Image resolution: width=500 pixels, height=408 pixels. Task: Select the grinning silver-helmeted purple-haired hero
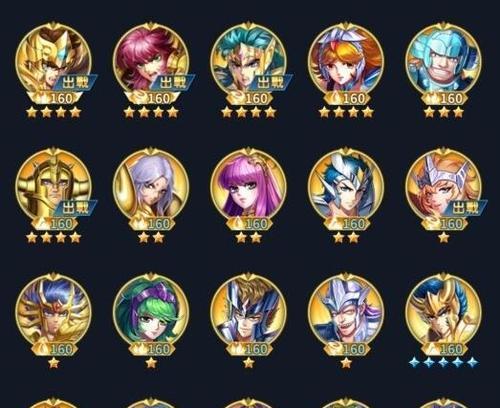click(x=346, y=311)
